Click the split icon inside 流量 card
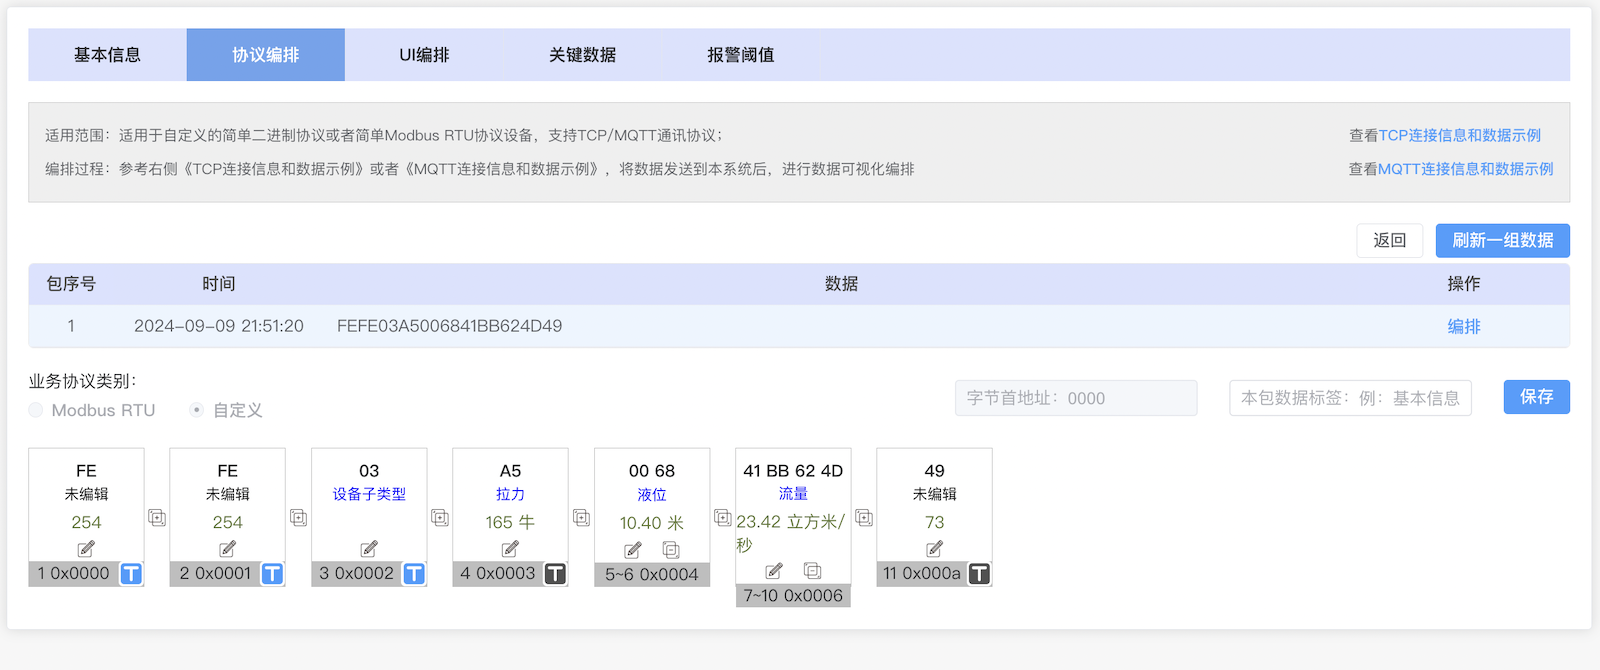1600x670 pixels. pyautogui.click(x=812, y=571)
